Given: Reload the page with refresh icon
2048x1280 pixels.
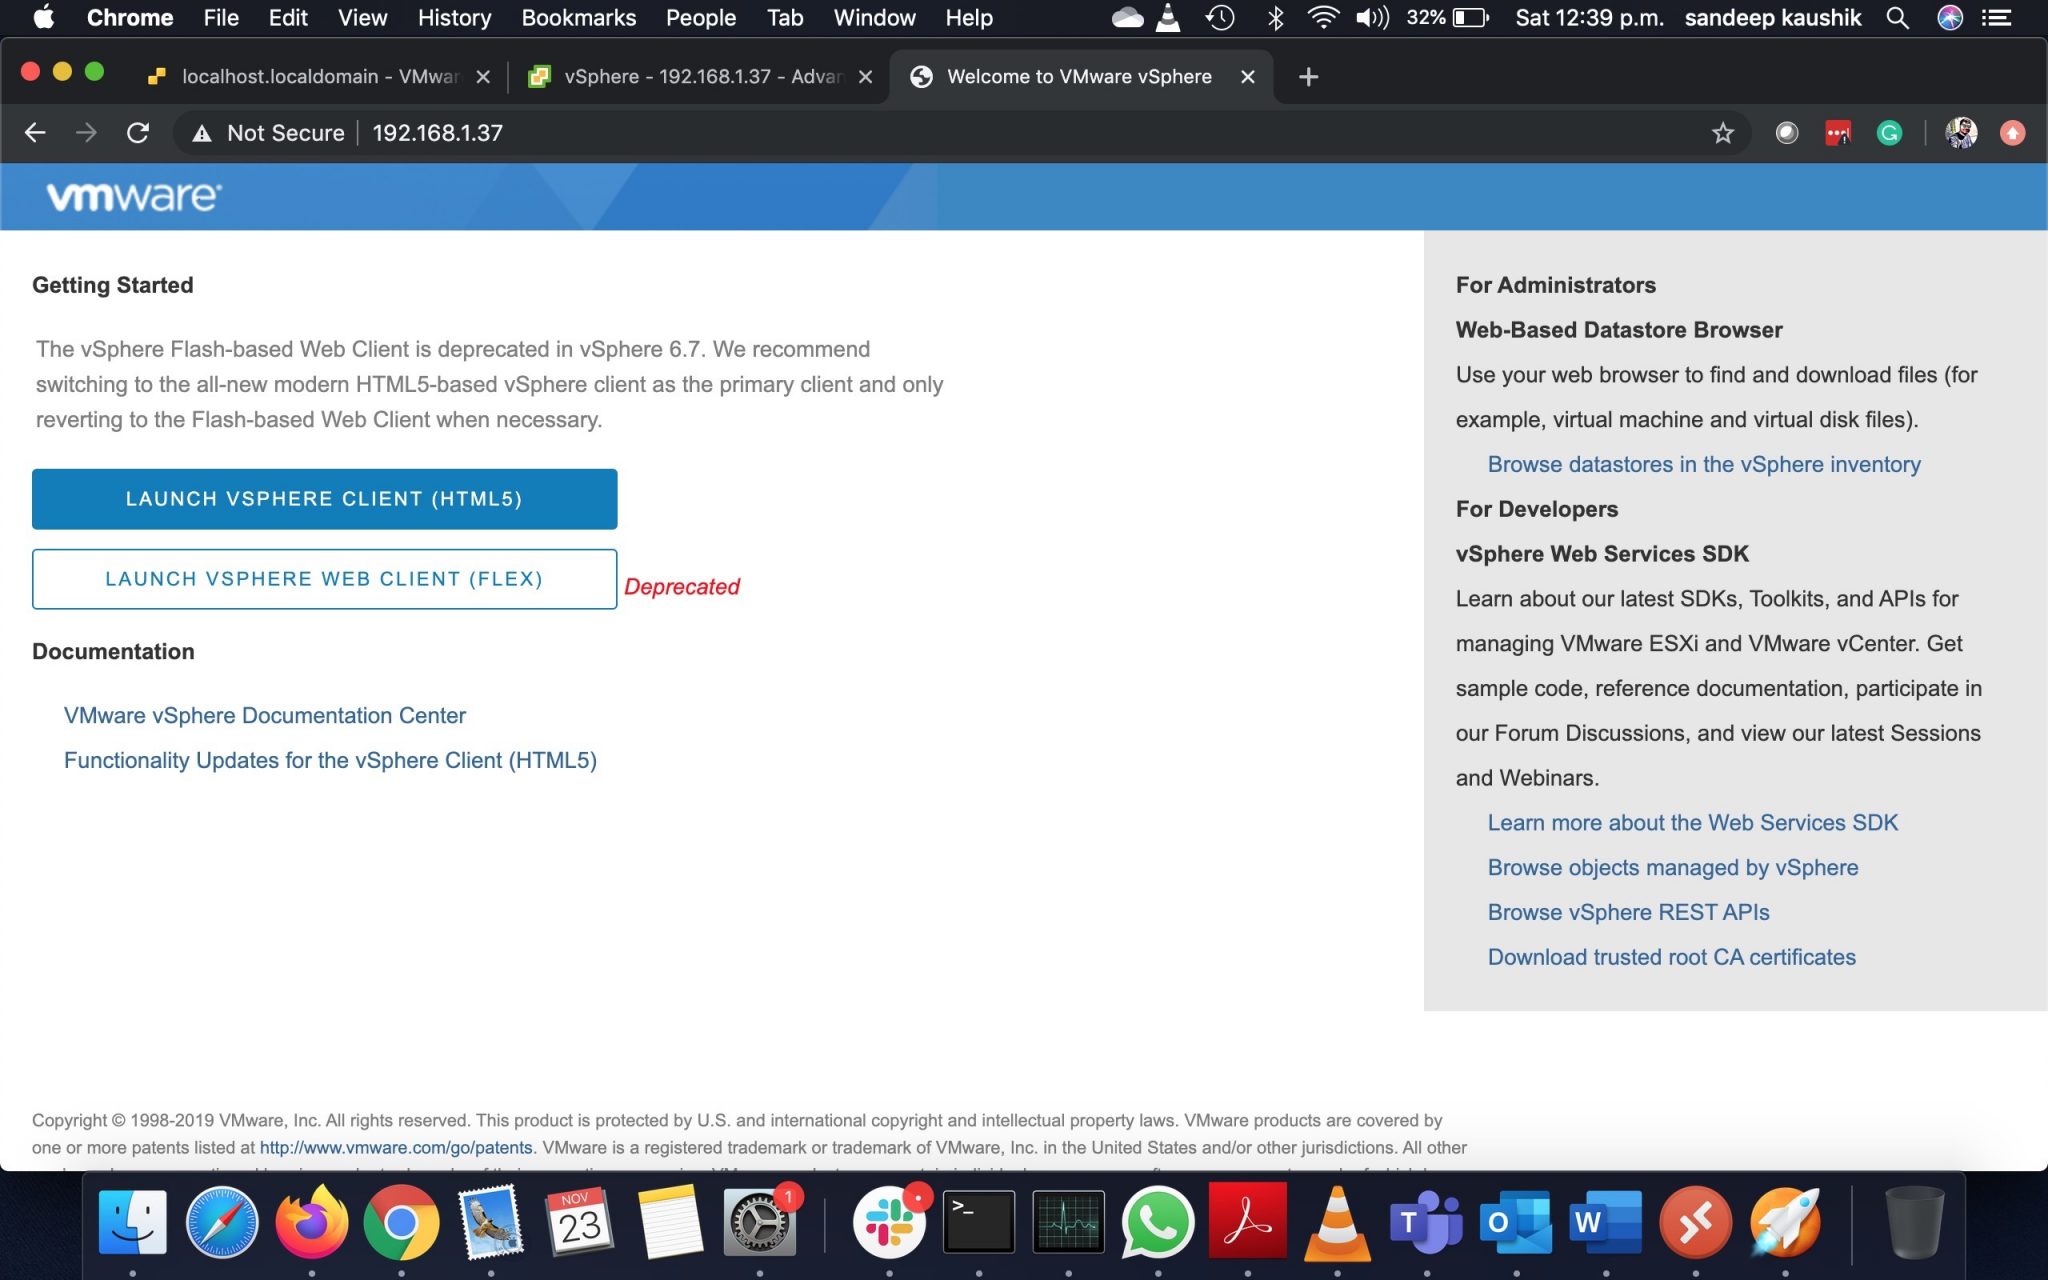Looking at the screenshot, I should coord(138,133).
